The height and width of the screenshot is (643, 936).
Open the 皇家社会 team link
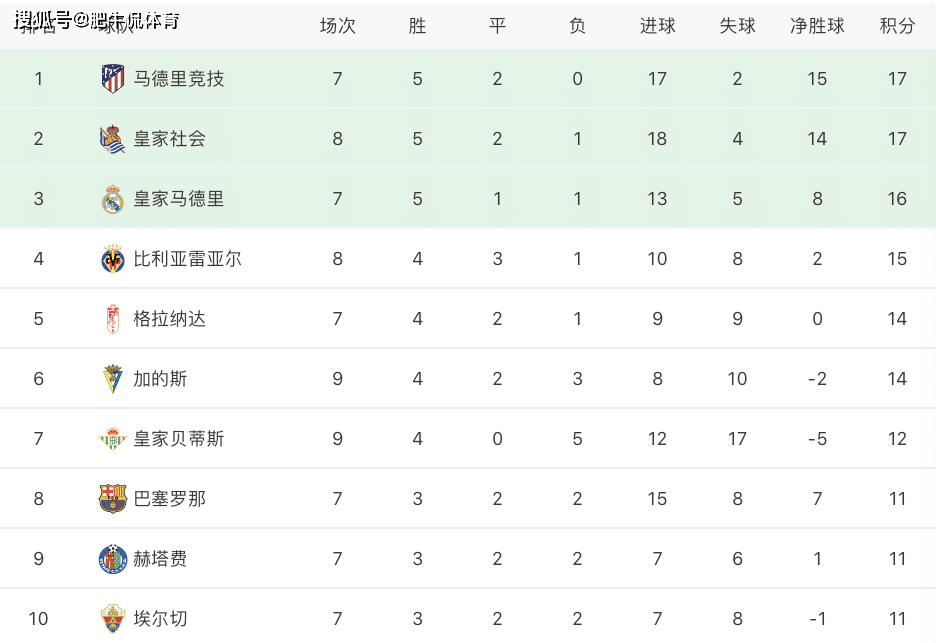tap(170, 139)
